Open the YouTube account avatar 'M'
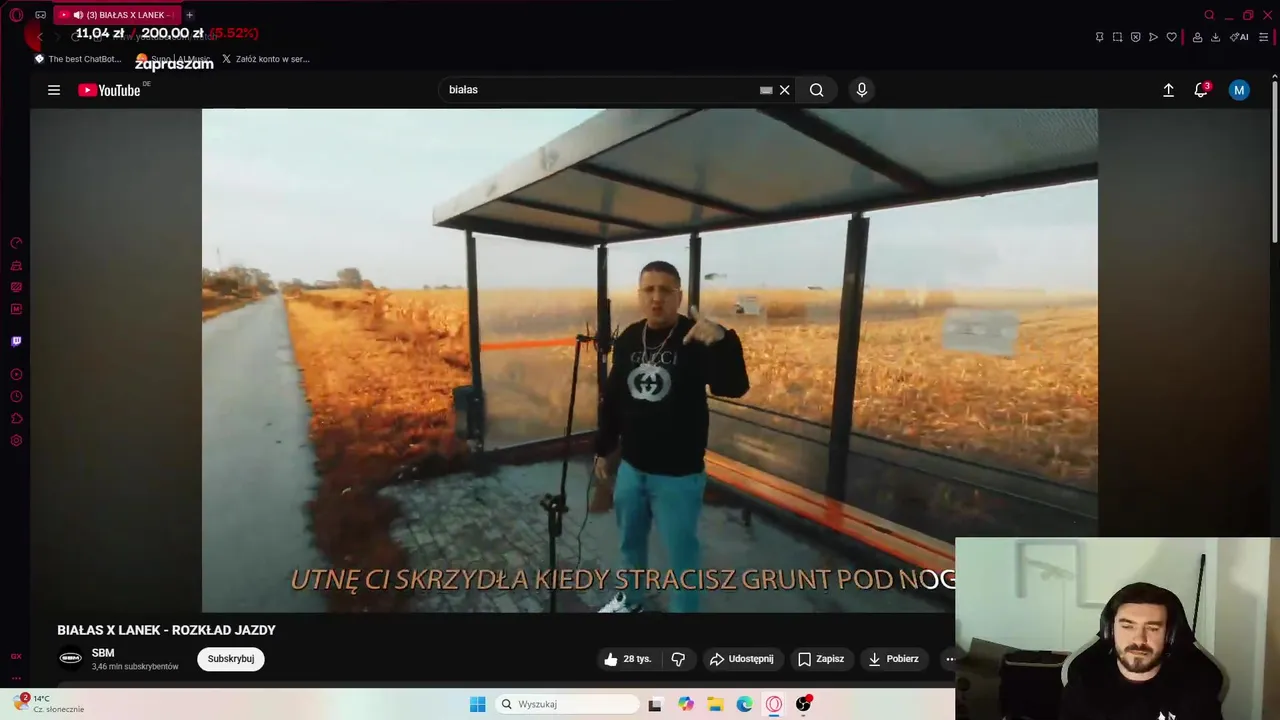 [1239, 90]
